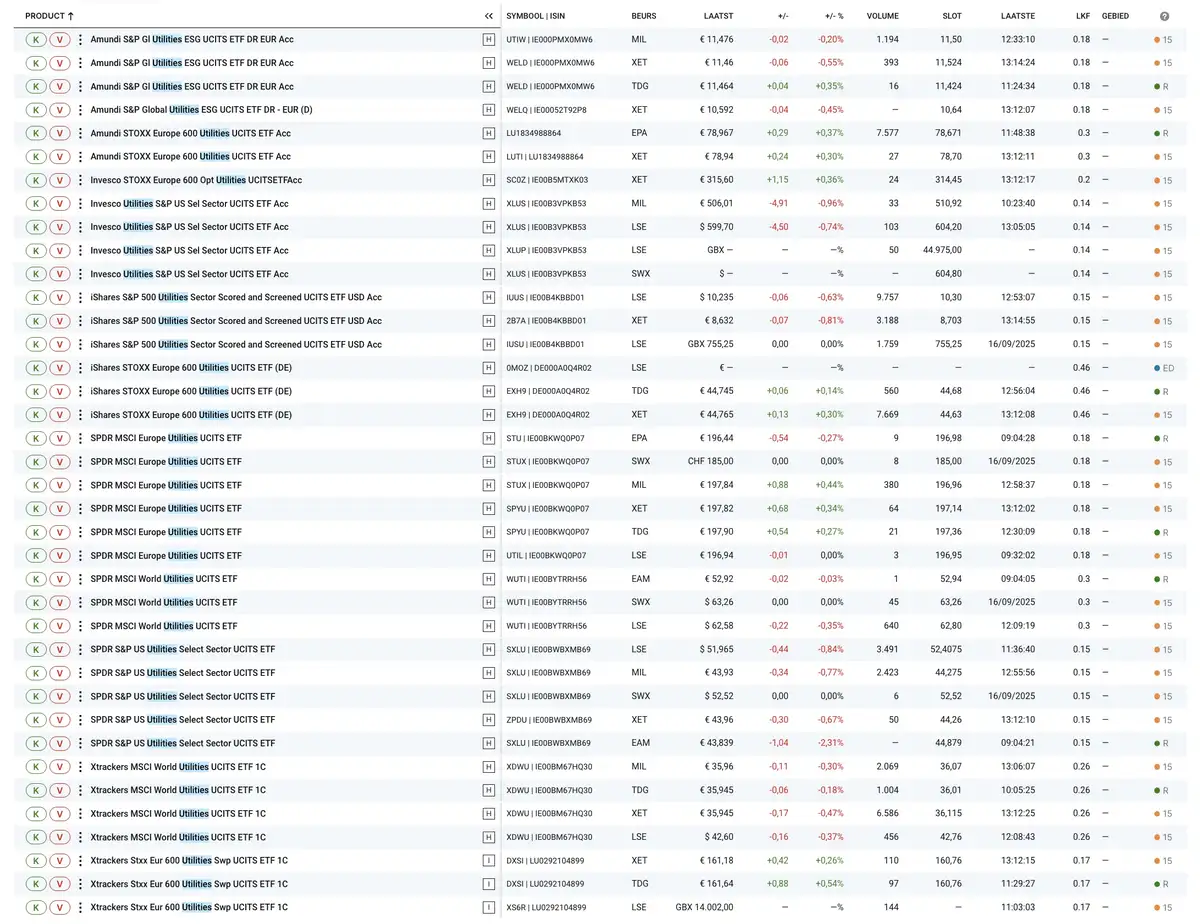
Task: Click price GBX 14.002,00
Action: 704,908
